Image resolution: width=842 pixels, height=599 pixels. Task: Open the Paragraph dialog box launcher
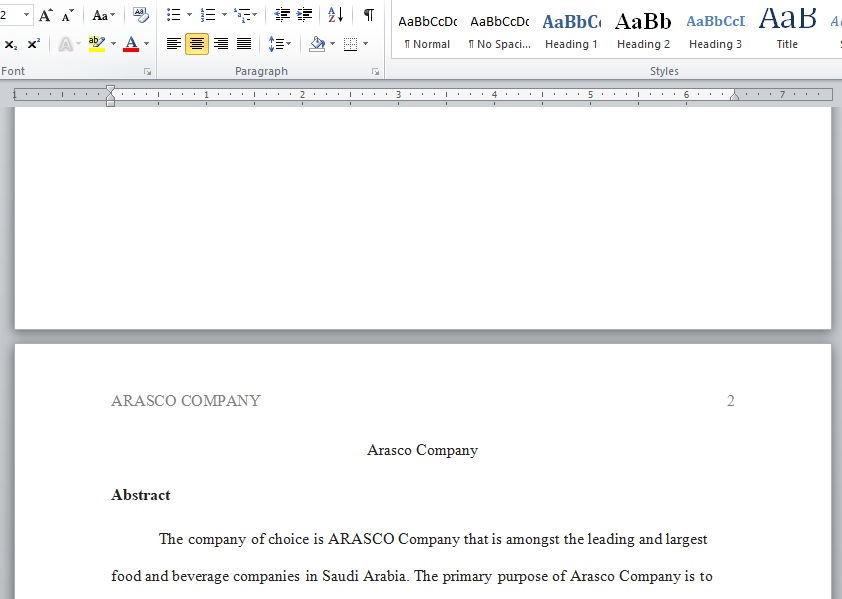[375, 71]
